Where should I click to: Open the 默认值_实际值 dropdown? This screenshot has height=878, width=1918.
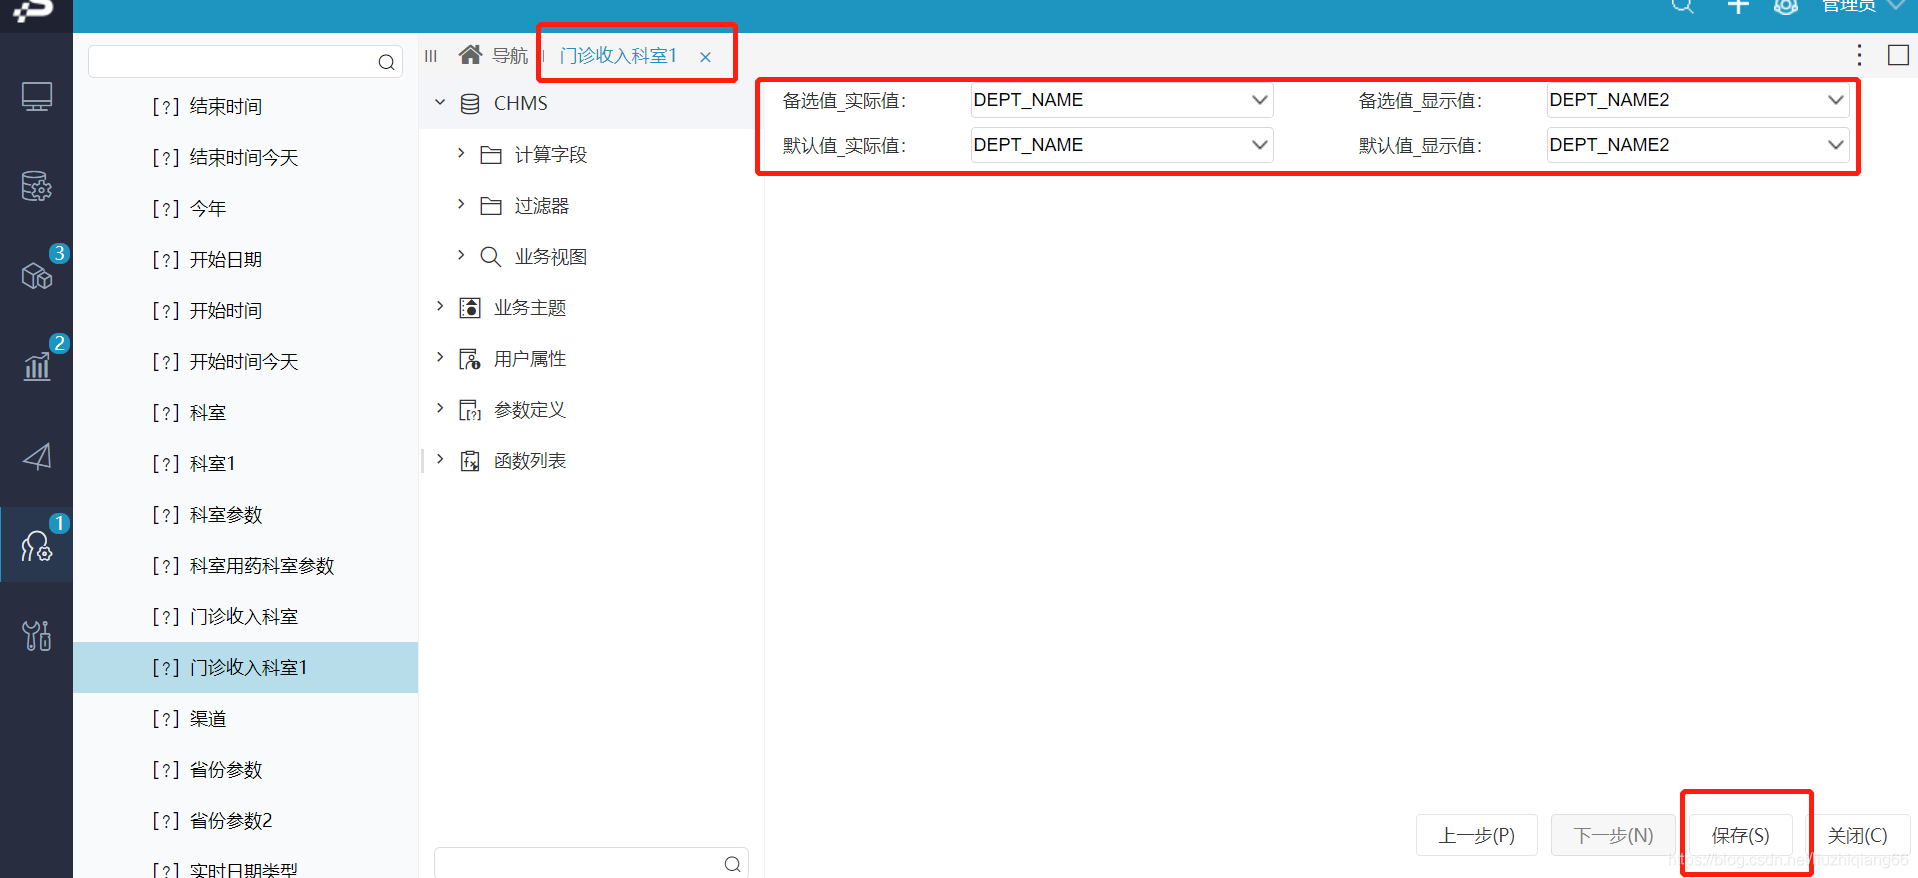1121,145
